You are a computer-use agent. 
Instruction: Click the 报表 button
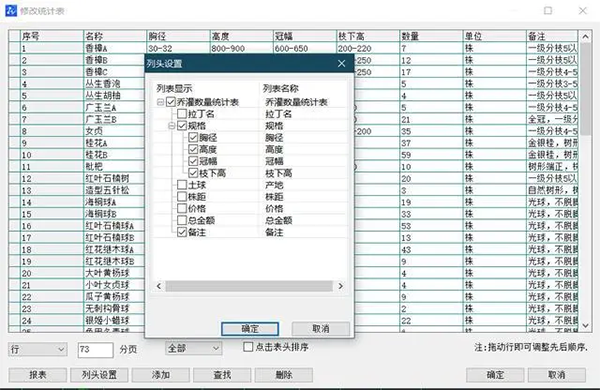pos(38,375)
